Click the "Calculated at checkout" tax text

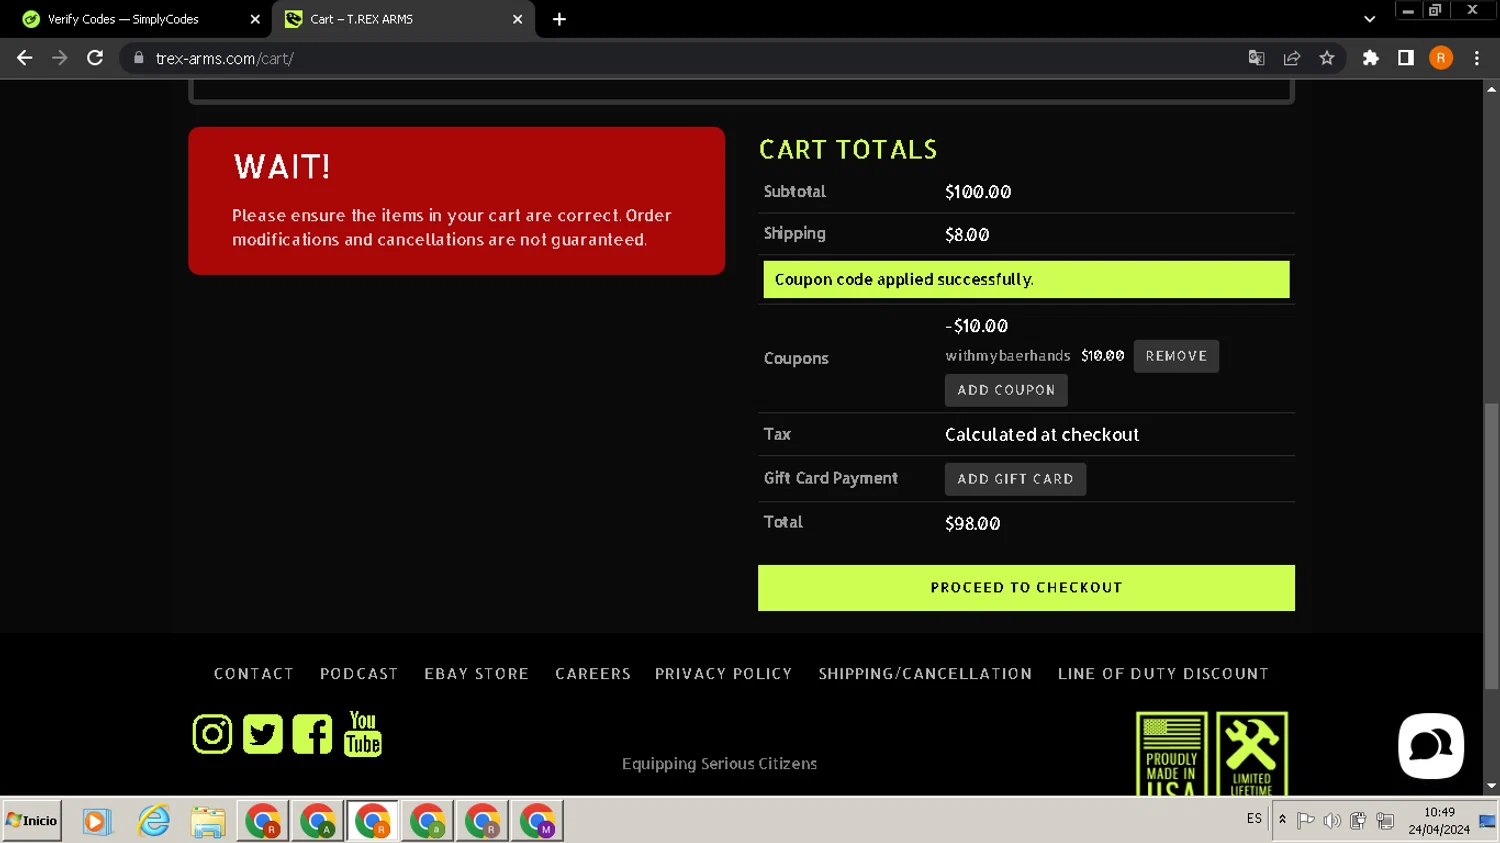(1042, 435)
